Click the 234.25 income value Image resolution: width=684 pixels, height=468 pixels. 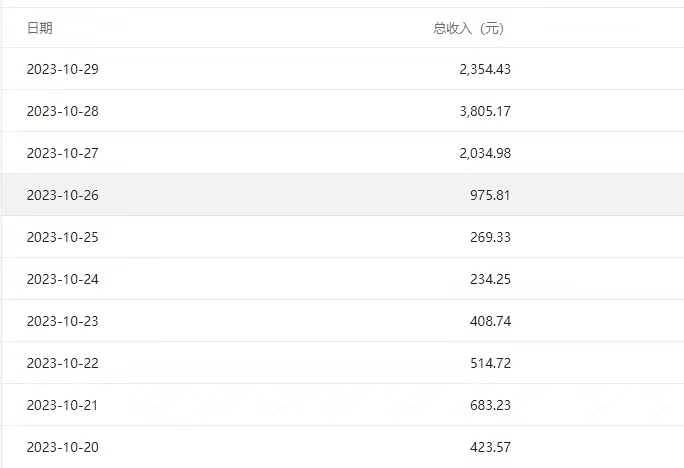pos(490,279)
